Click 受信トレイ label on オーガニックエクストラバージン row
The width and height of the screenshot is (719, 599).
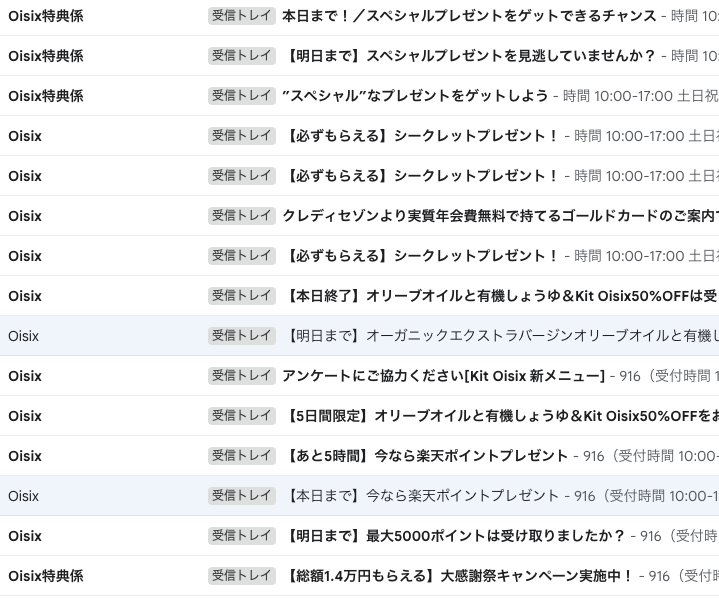pyautogui.click(x=242, y=336)
